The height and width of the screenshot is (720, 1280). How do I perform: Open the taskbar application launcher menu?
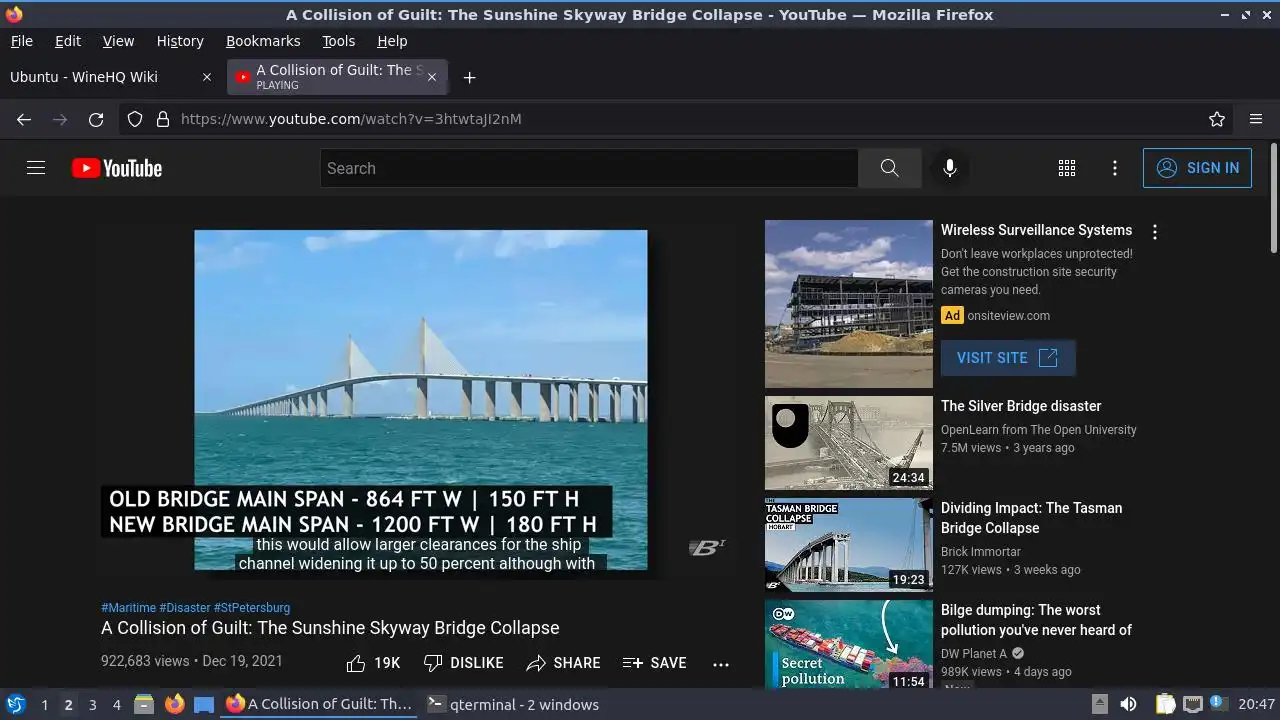[x=16, y=704]
